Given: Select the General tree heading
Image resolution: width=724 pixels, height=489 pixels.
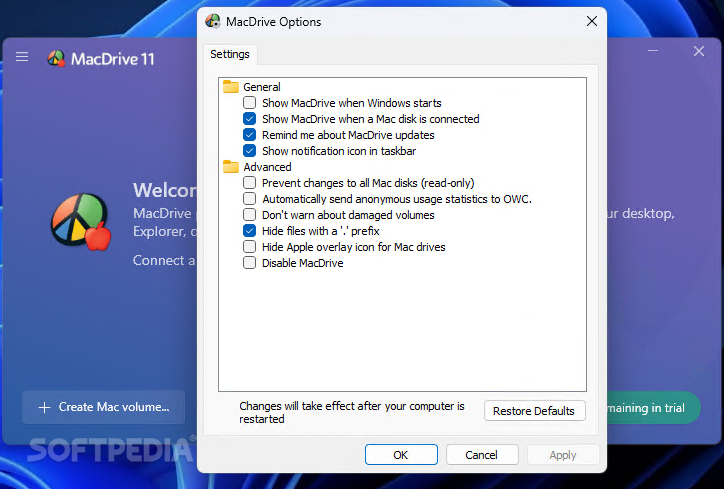Looking at the screenshot, I should [262, 87].
